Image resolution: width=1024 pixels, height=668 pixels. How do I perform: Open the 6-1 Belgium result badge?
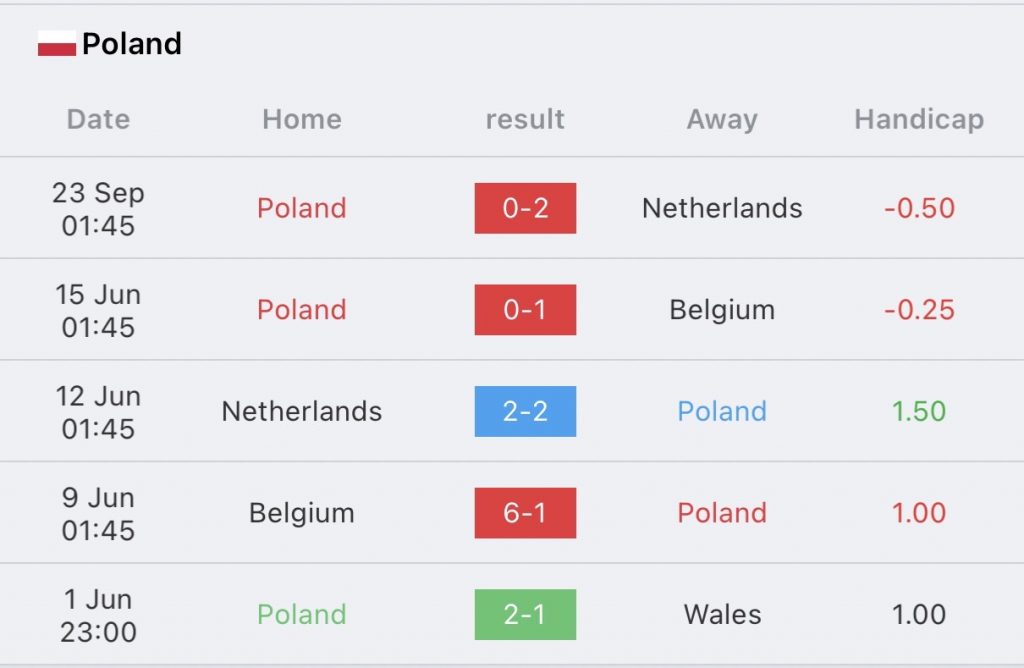[525, 513]
